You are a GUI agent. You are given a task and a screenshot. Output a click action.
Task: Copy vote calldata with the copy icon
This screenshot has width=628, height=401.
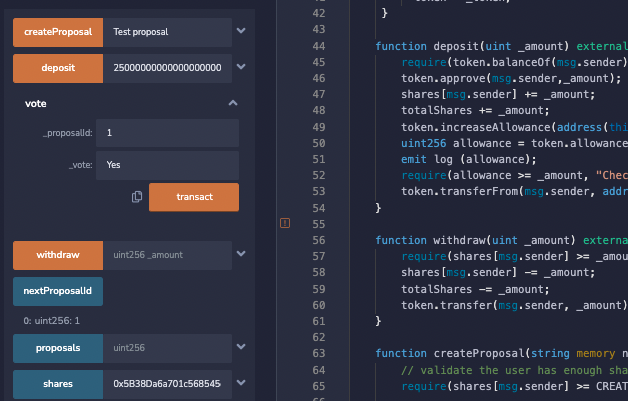(137, 197)
